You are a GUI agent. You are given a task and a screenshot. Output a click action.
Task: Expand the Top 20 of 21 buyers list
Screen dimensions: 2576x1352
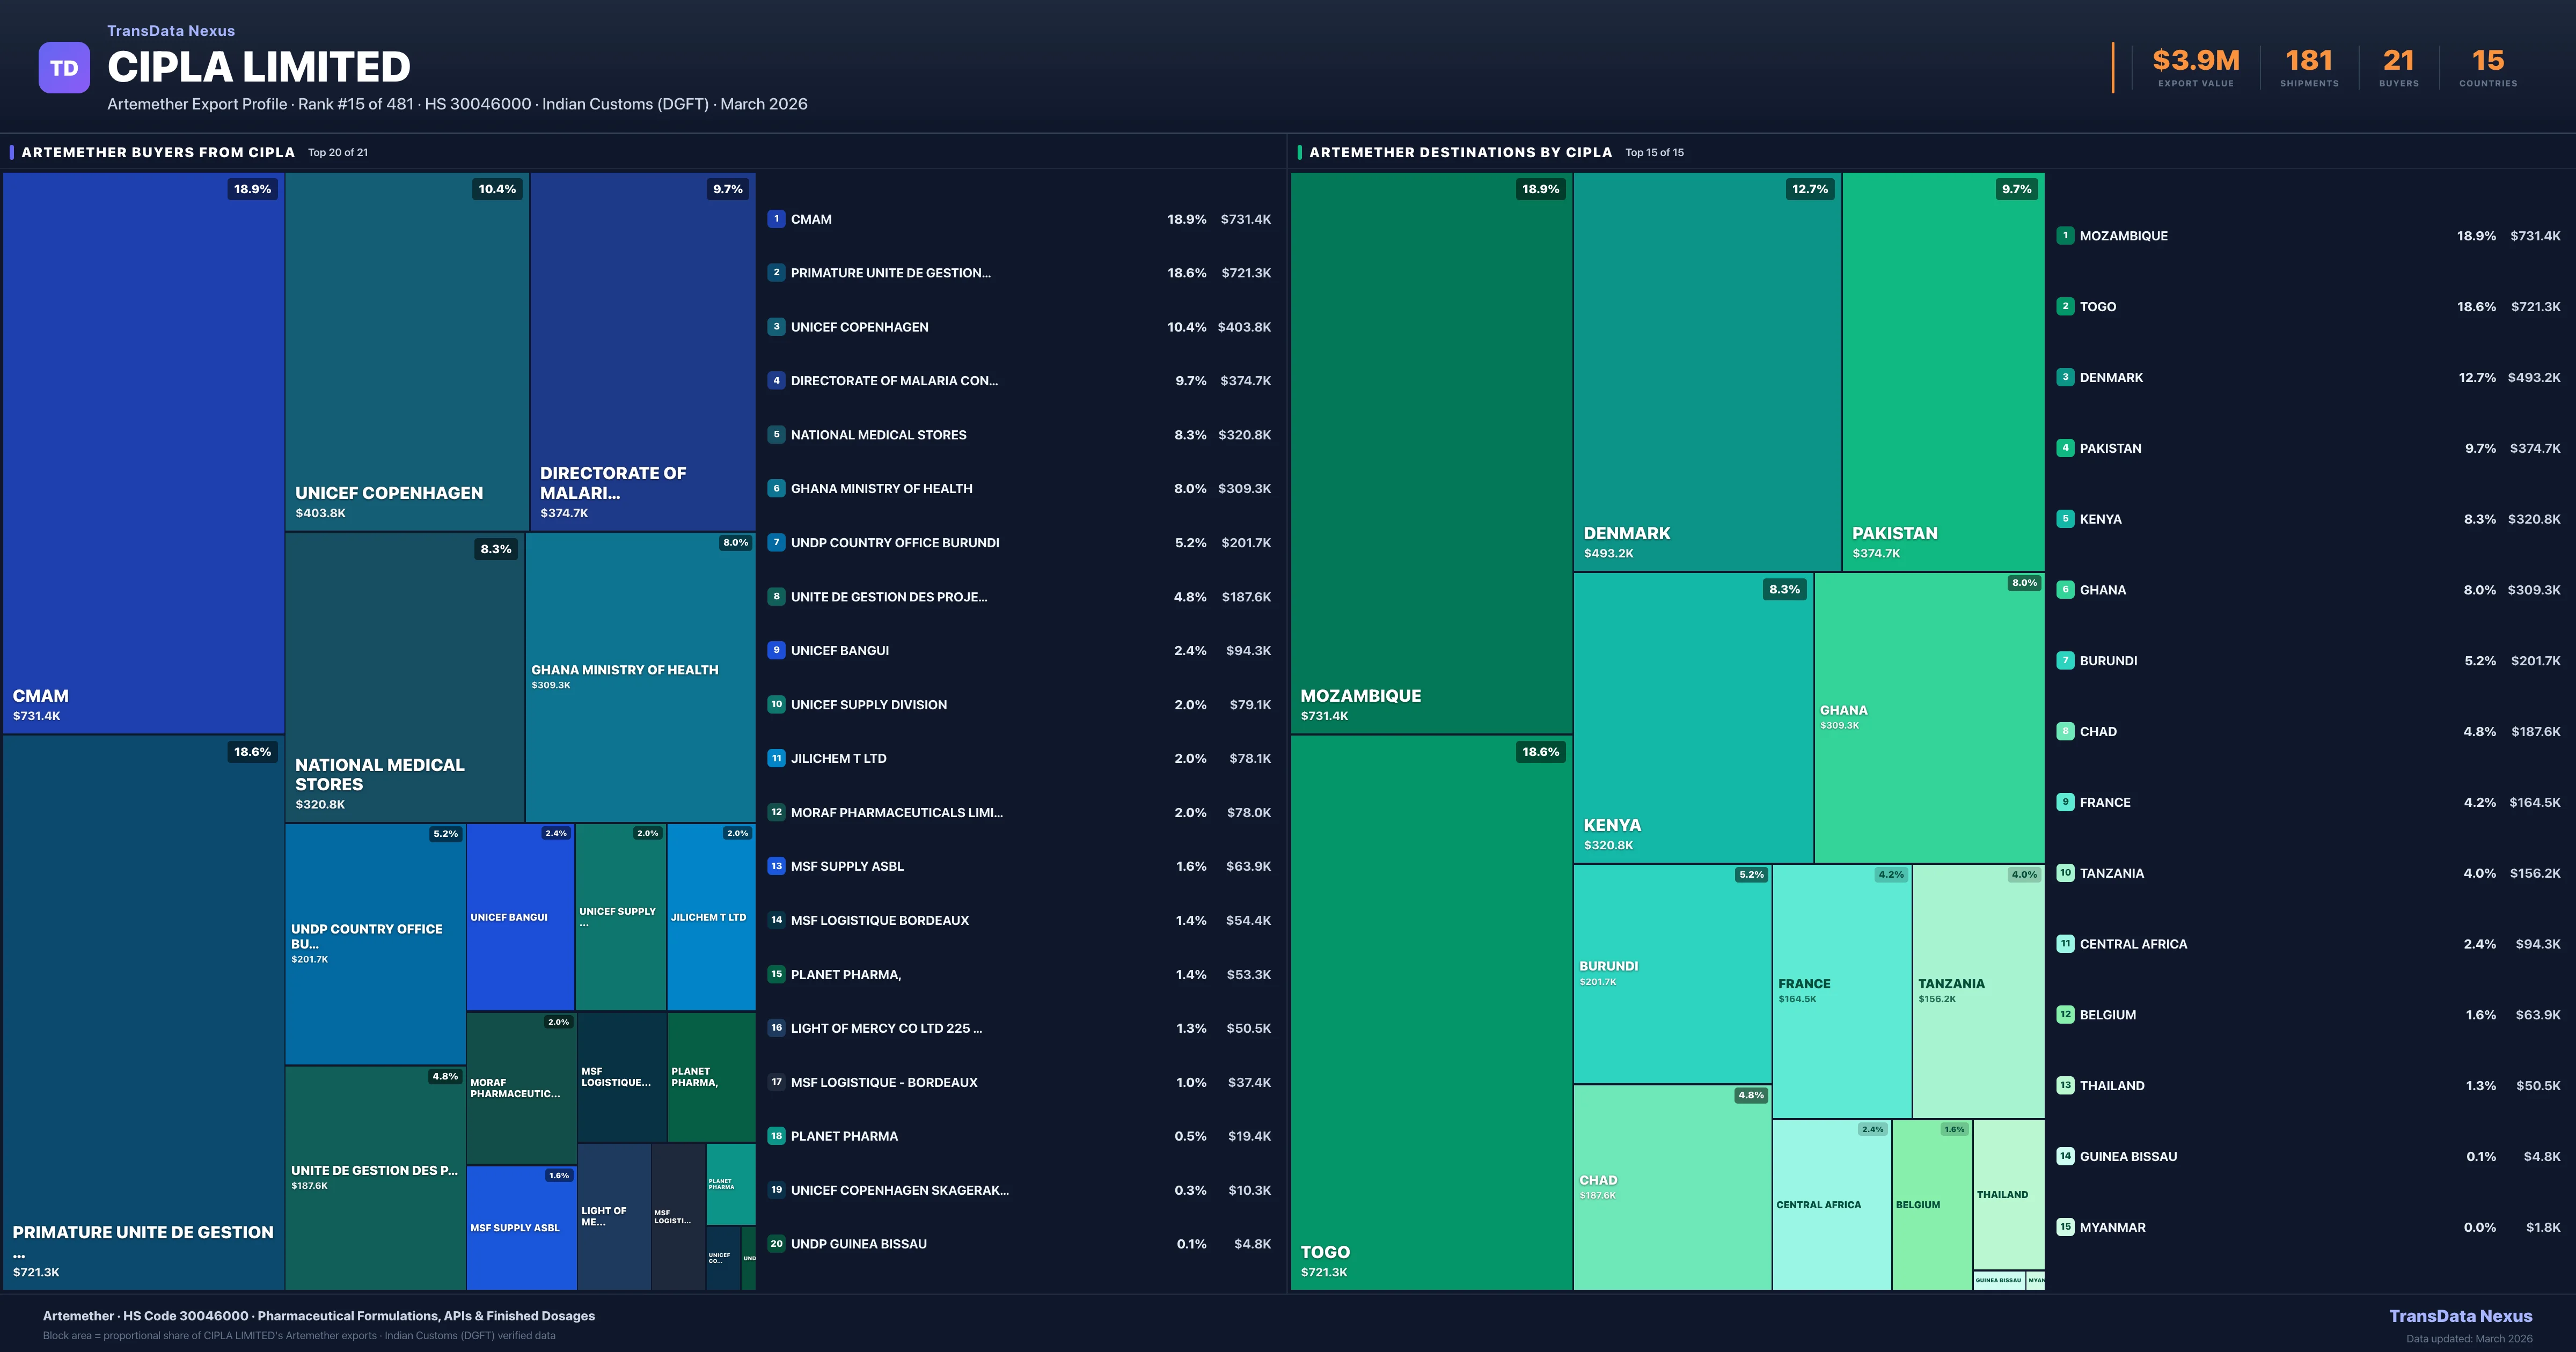click(x=337, y=152)
